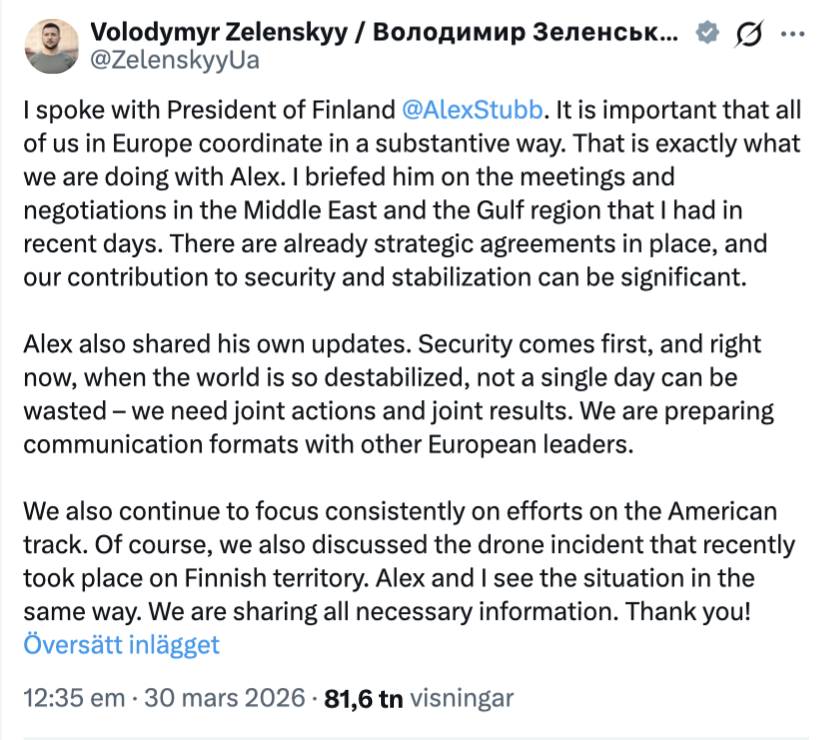Open the 12:35 em post timestamp
Image resolution: width=826 pixels, height=740 pixels.
(x=71, y=698)
